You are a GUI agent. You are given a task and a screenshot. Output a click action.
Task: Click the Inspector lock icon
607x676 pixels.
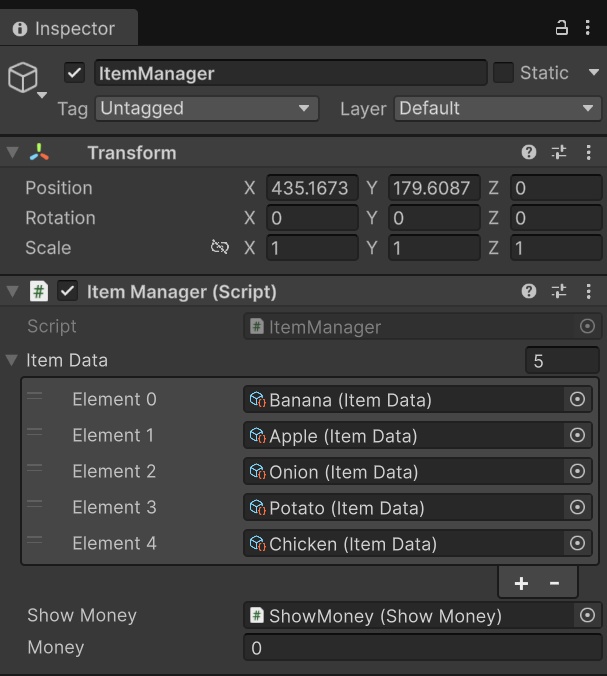tap(561, 28)
